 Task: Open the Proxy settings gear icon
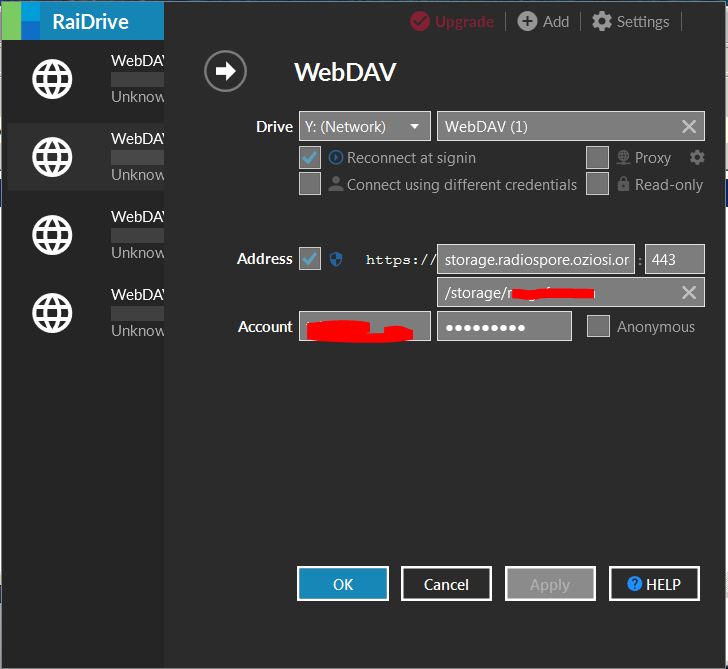coord(697,158)
